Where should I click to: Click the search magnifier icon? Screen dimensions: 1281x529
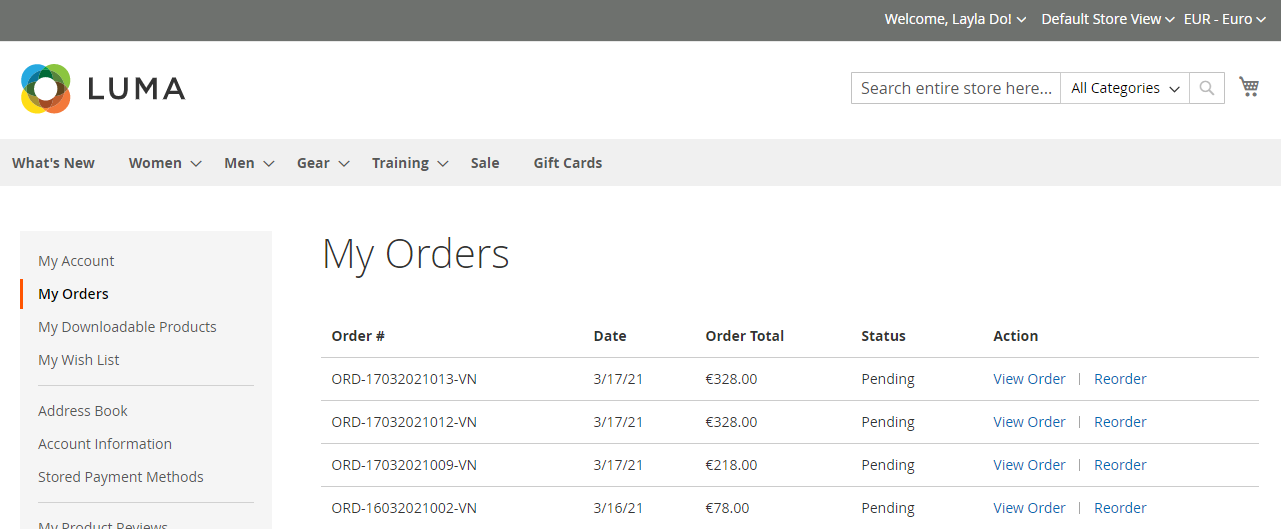1207,88
